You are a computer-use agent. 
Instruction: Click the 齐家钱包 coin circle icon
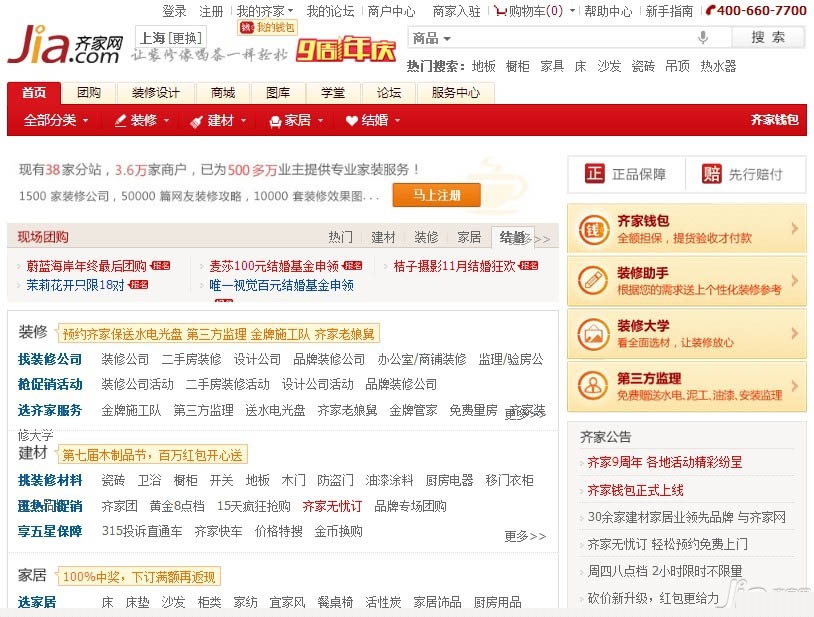point(593,230)
